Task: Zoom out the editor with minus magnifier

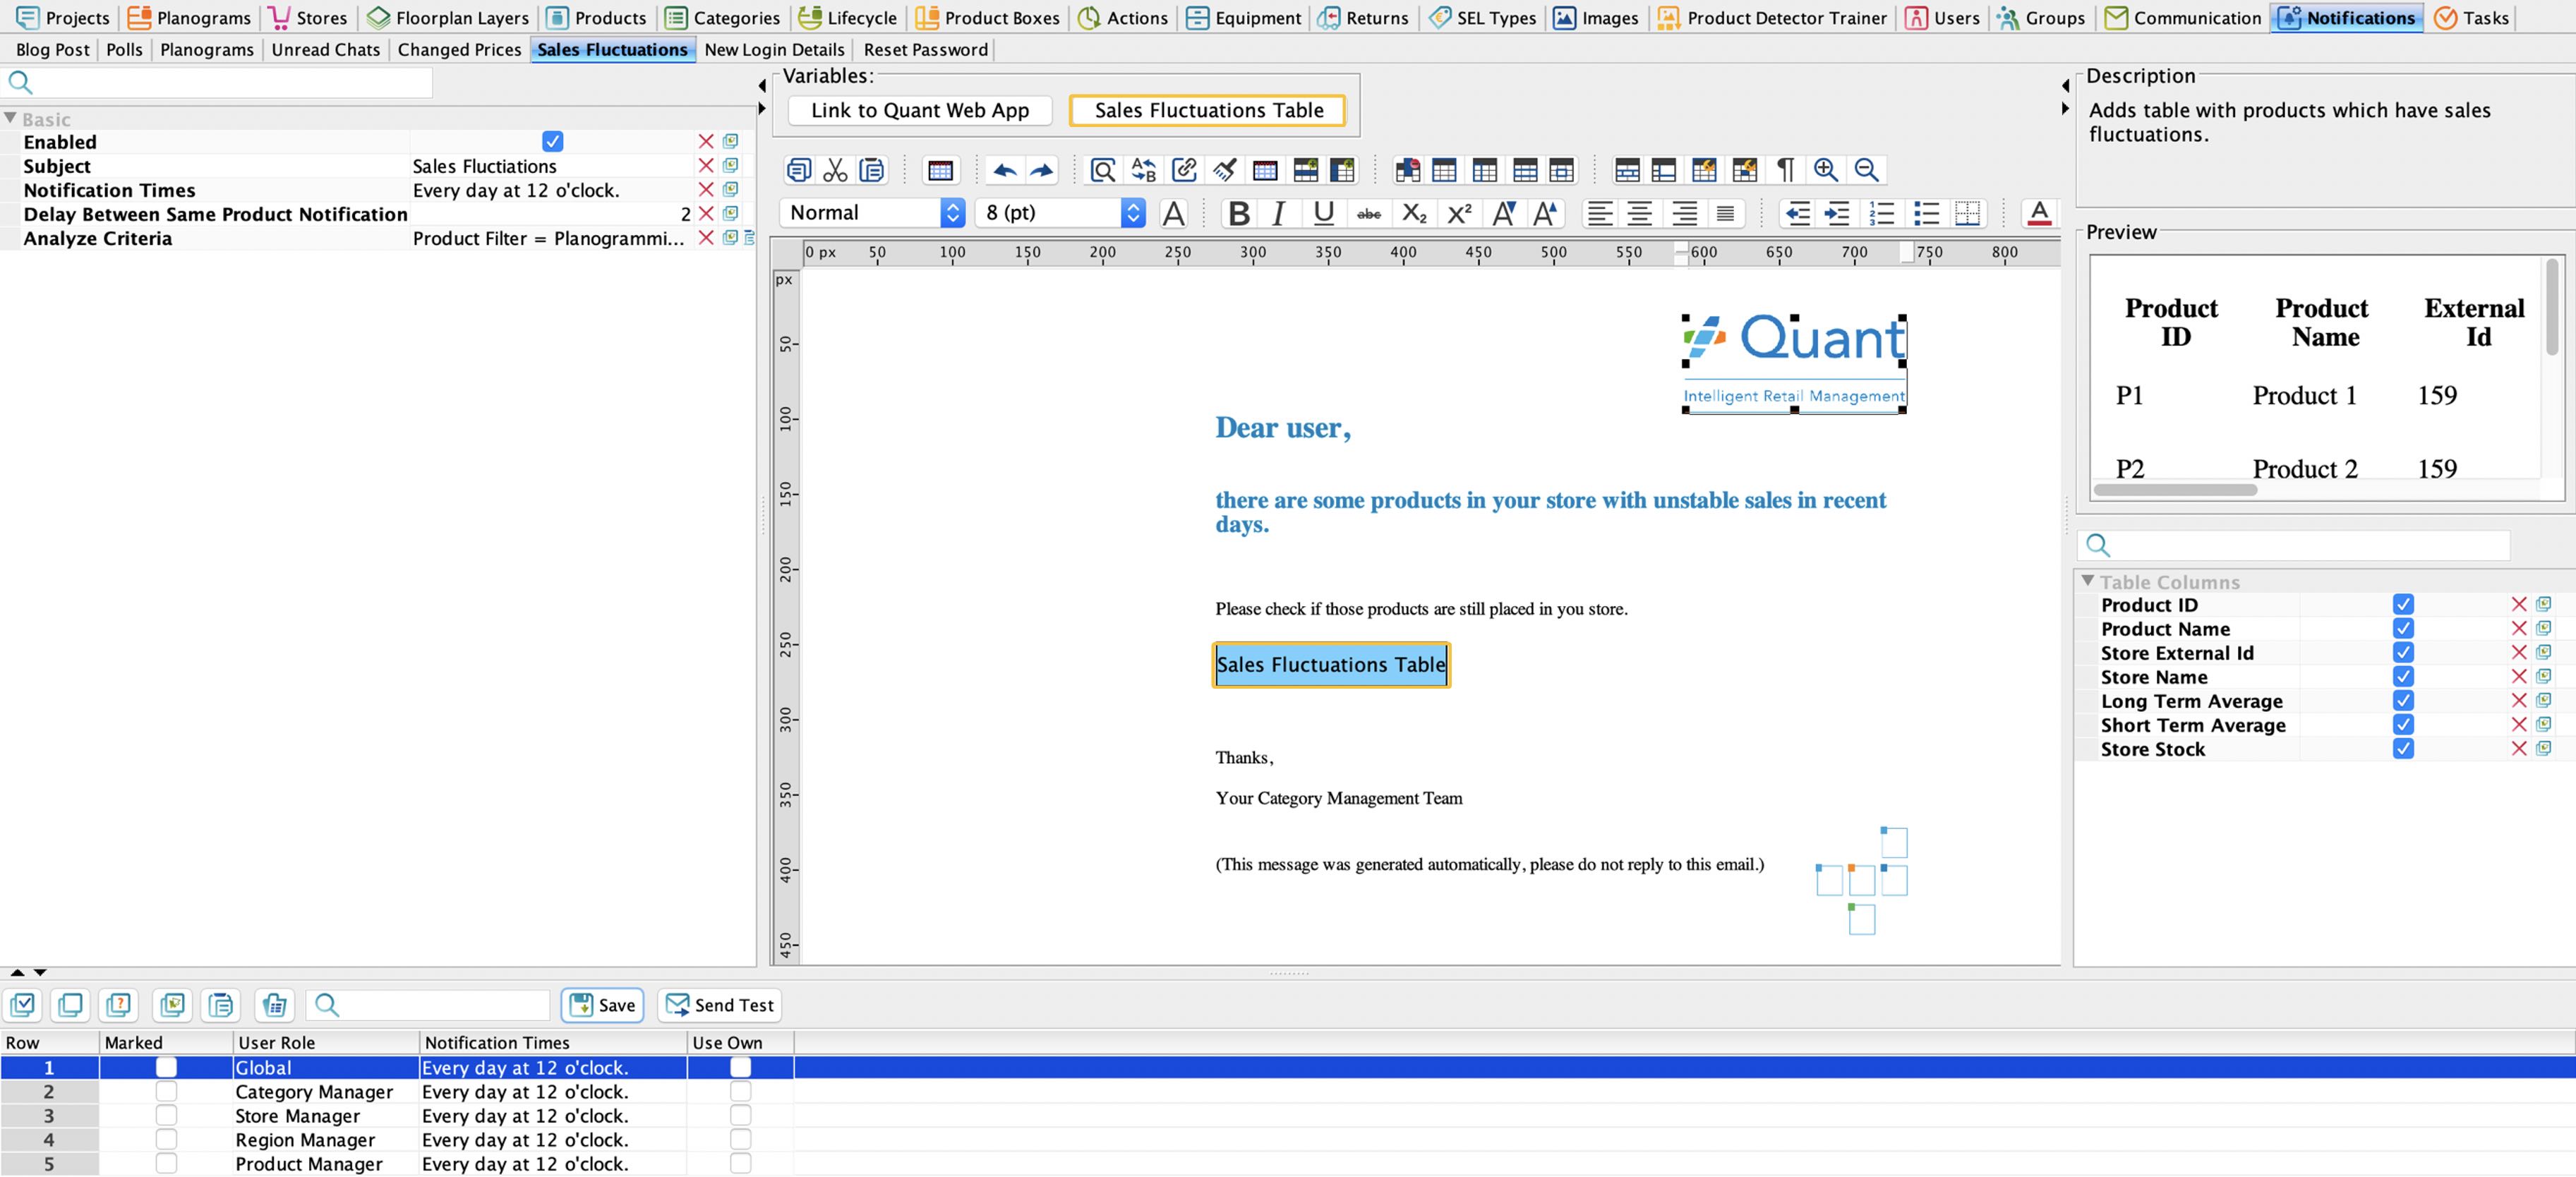Action: [x=1866, y=170]
